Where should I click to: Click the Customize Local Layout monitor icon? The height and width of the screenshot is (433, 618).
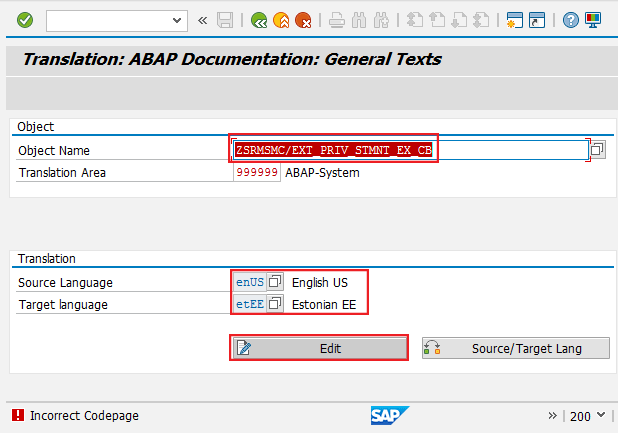point(593,20)
